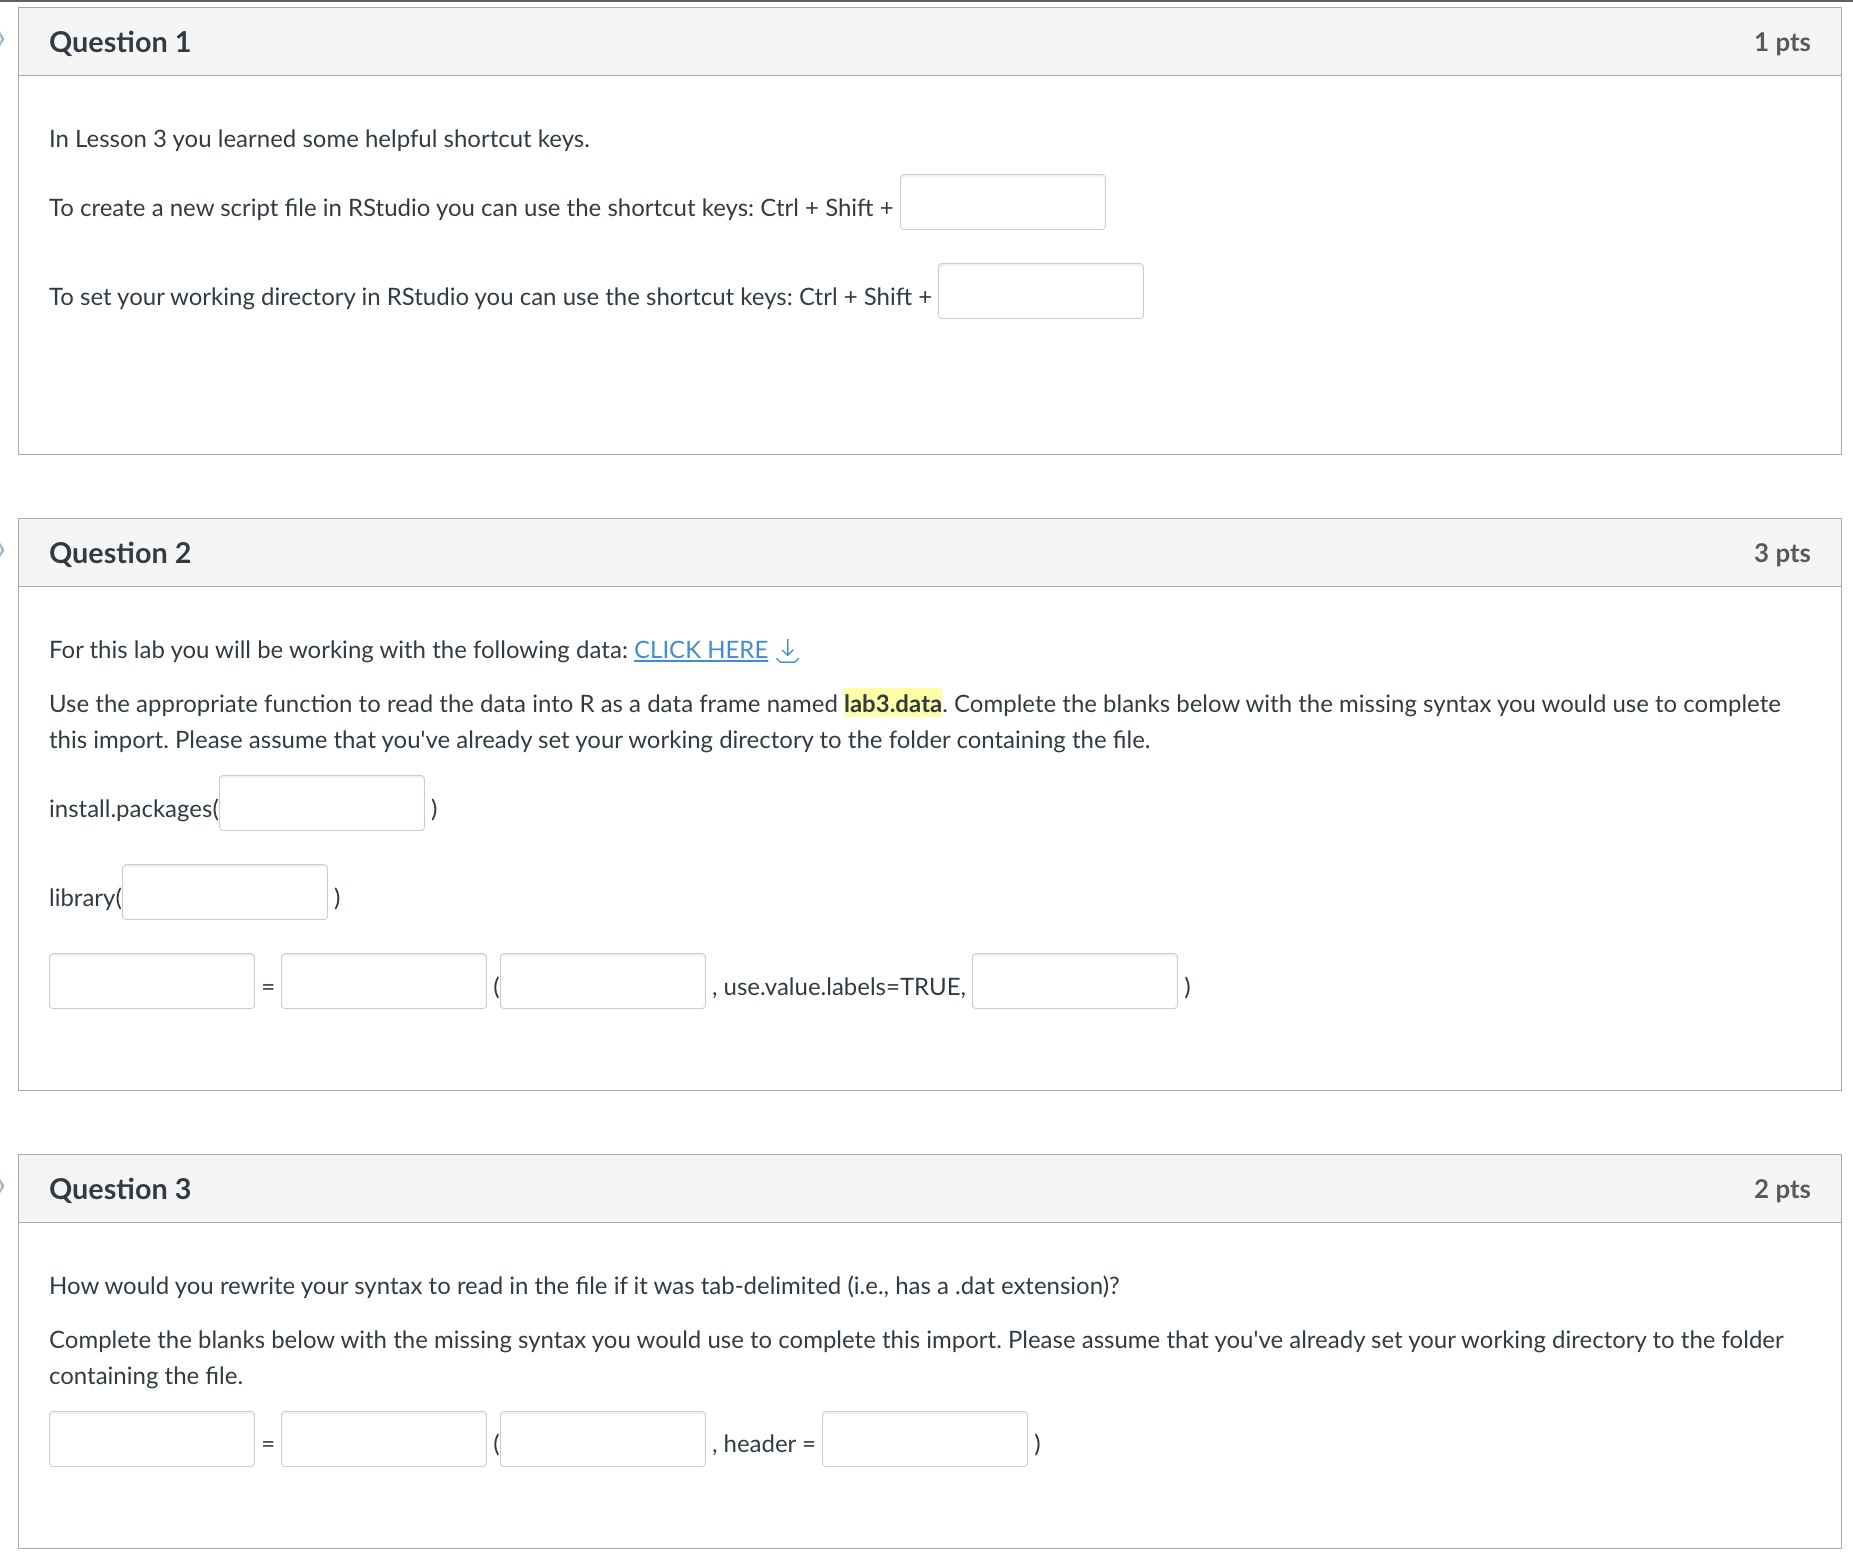Image resolution: width=1853 pixels, height=1568 pixels.
Task: Select Question 3 blank before header
Action: [x=603, y=1439]
